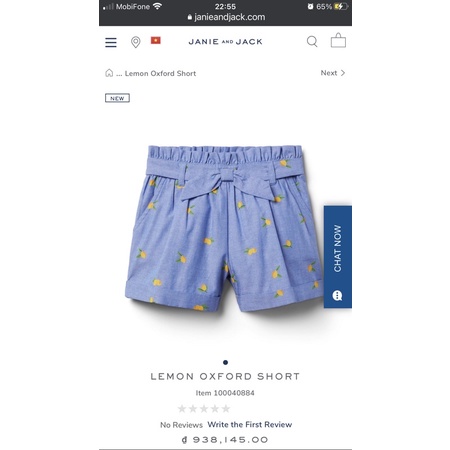Expand the breadcrumb ellipsis
This screenshot has height=450, width=450.
119,74
